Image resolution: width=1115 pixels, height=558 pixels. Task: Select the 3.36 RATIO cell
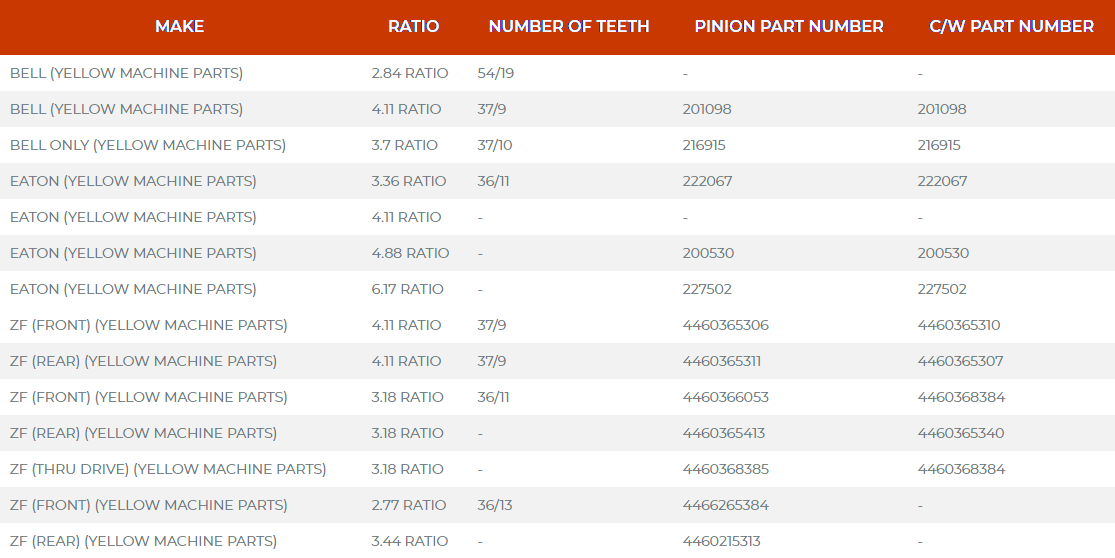409,181
